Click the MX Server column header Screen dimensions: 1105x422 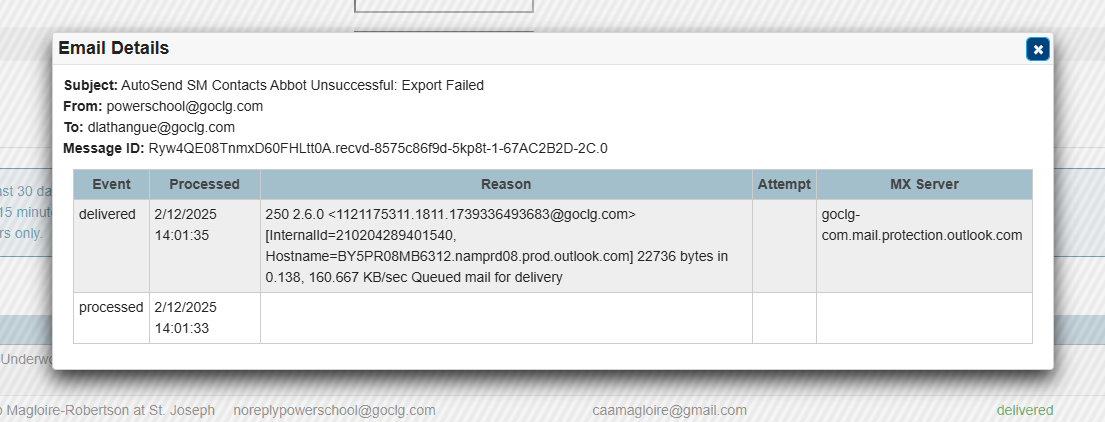925,185
